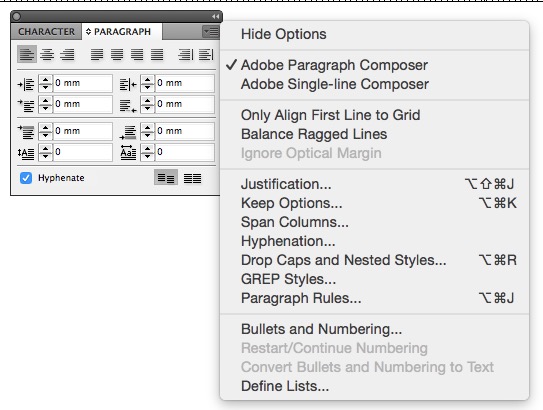
Task: Select the Align right paragraph icon
Action: click(x=67, y=54)
